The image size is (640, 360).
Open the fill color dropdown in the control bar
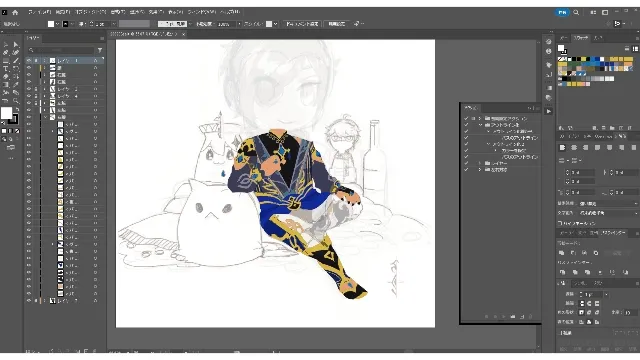point(57,24)
